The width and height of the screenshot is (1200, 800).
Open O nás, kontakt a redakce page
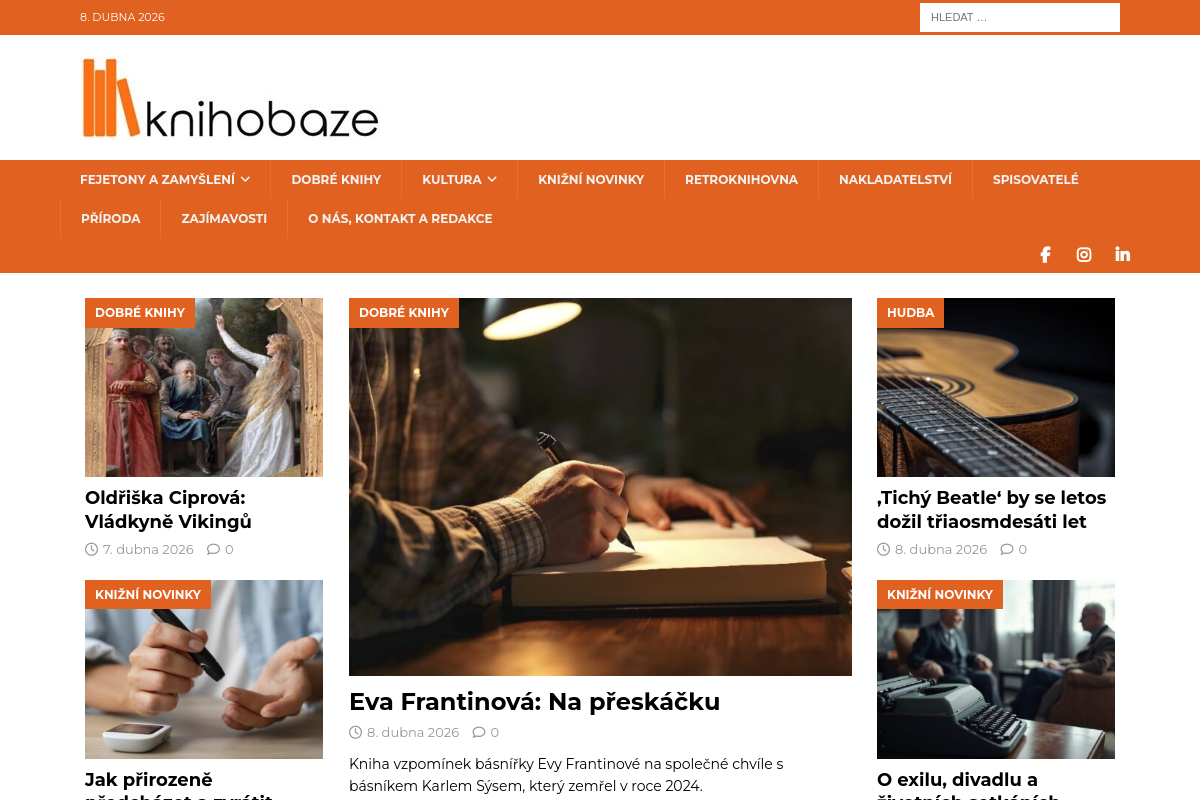400,219
